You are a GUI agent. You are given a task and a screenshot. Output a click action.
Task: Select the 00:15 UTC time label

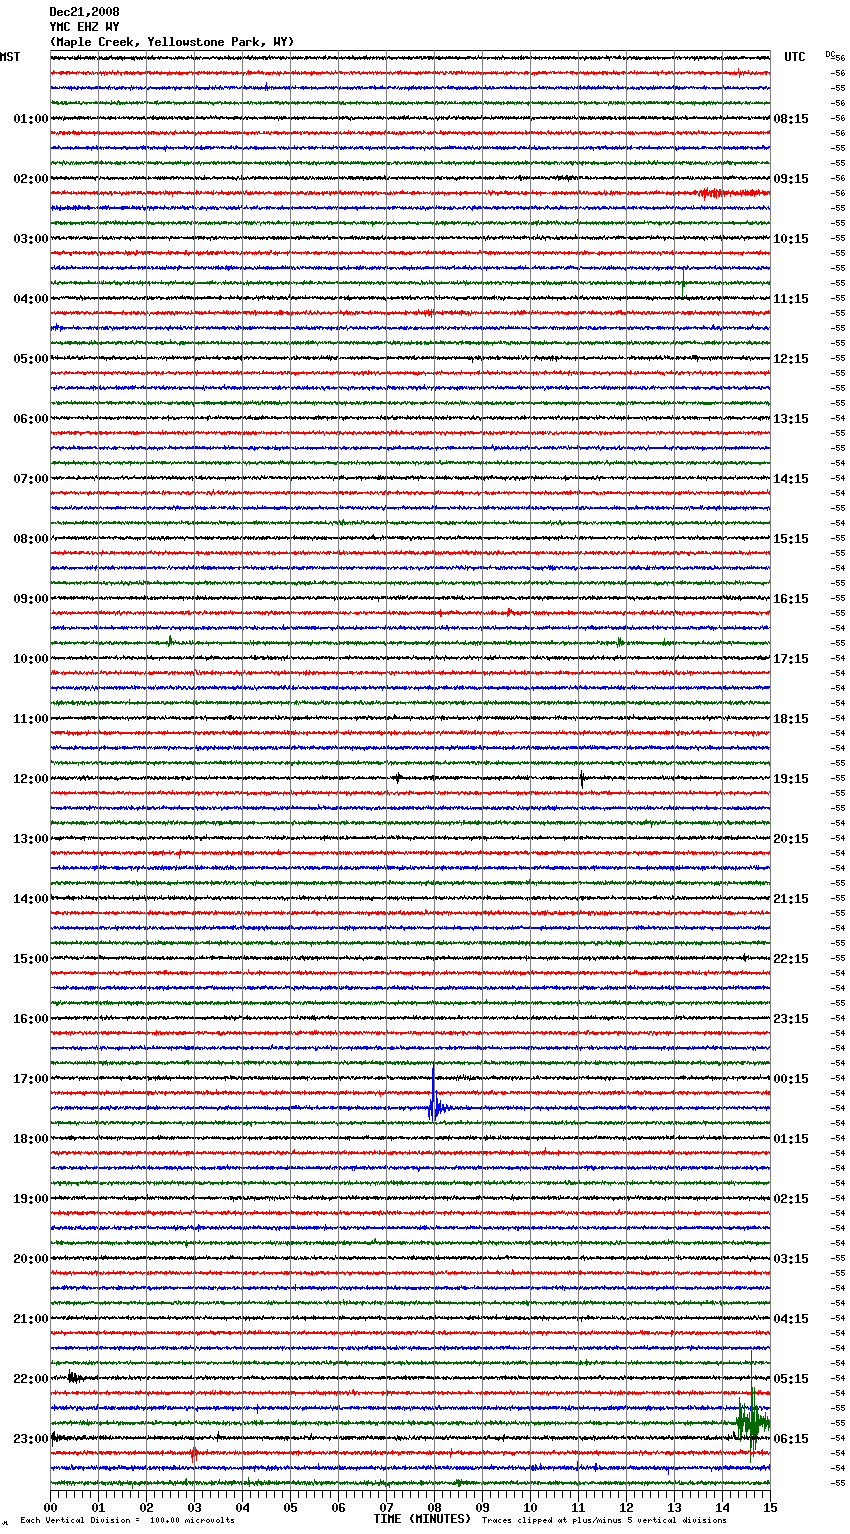[x=791, y=1079]
